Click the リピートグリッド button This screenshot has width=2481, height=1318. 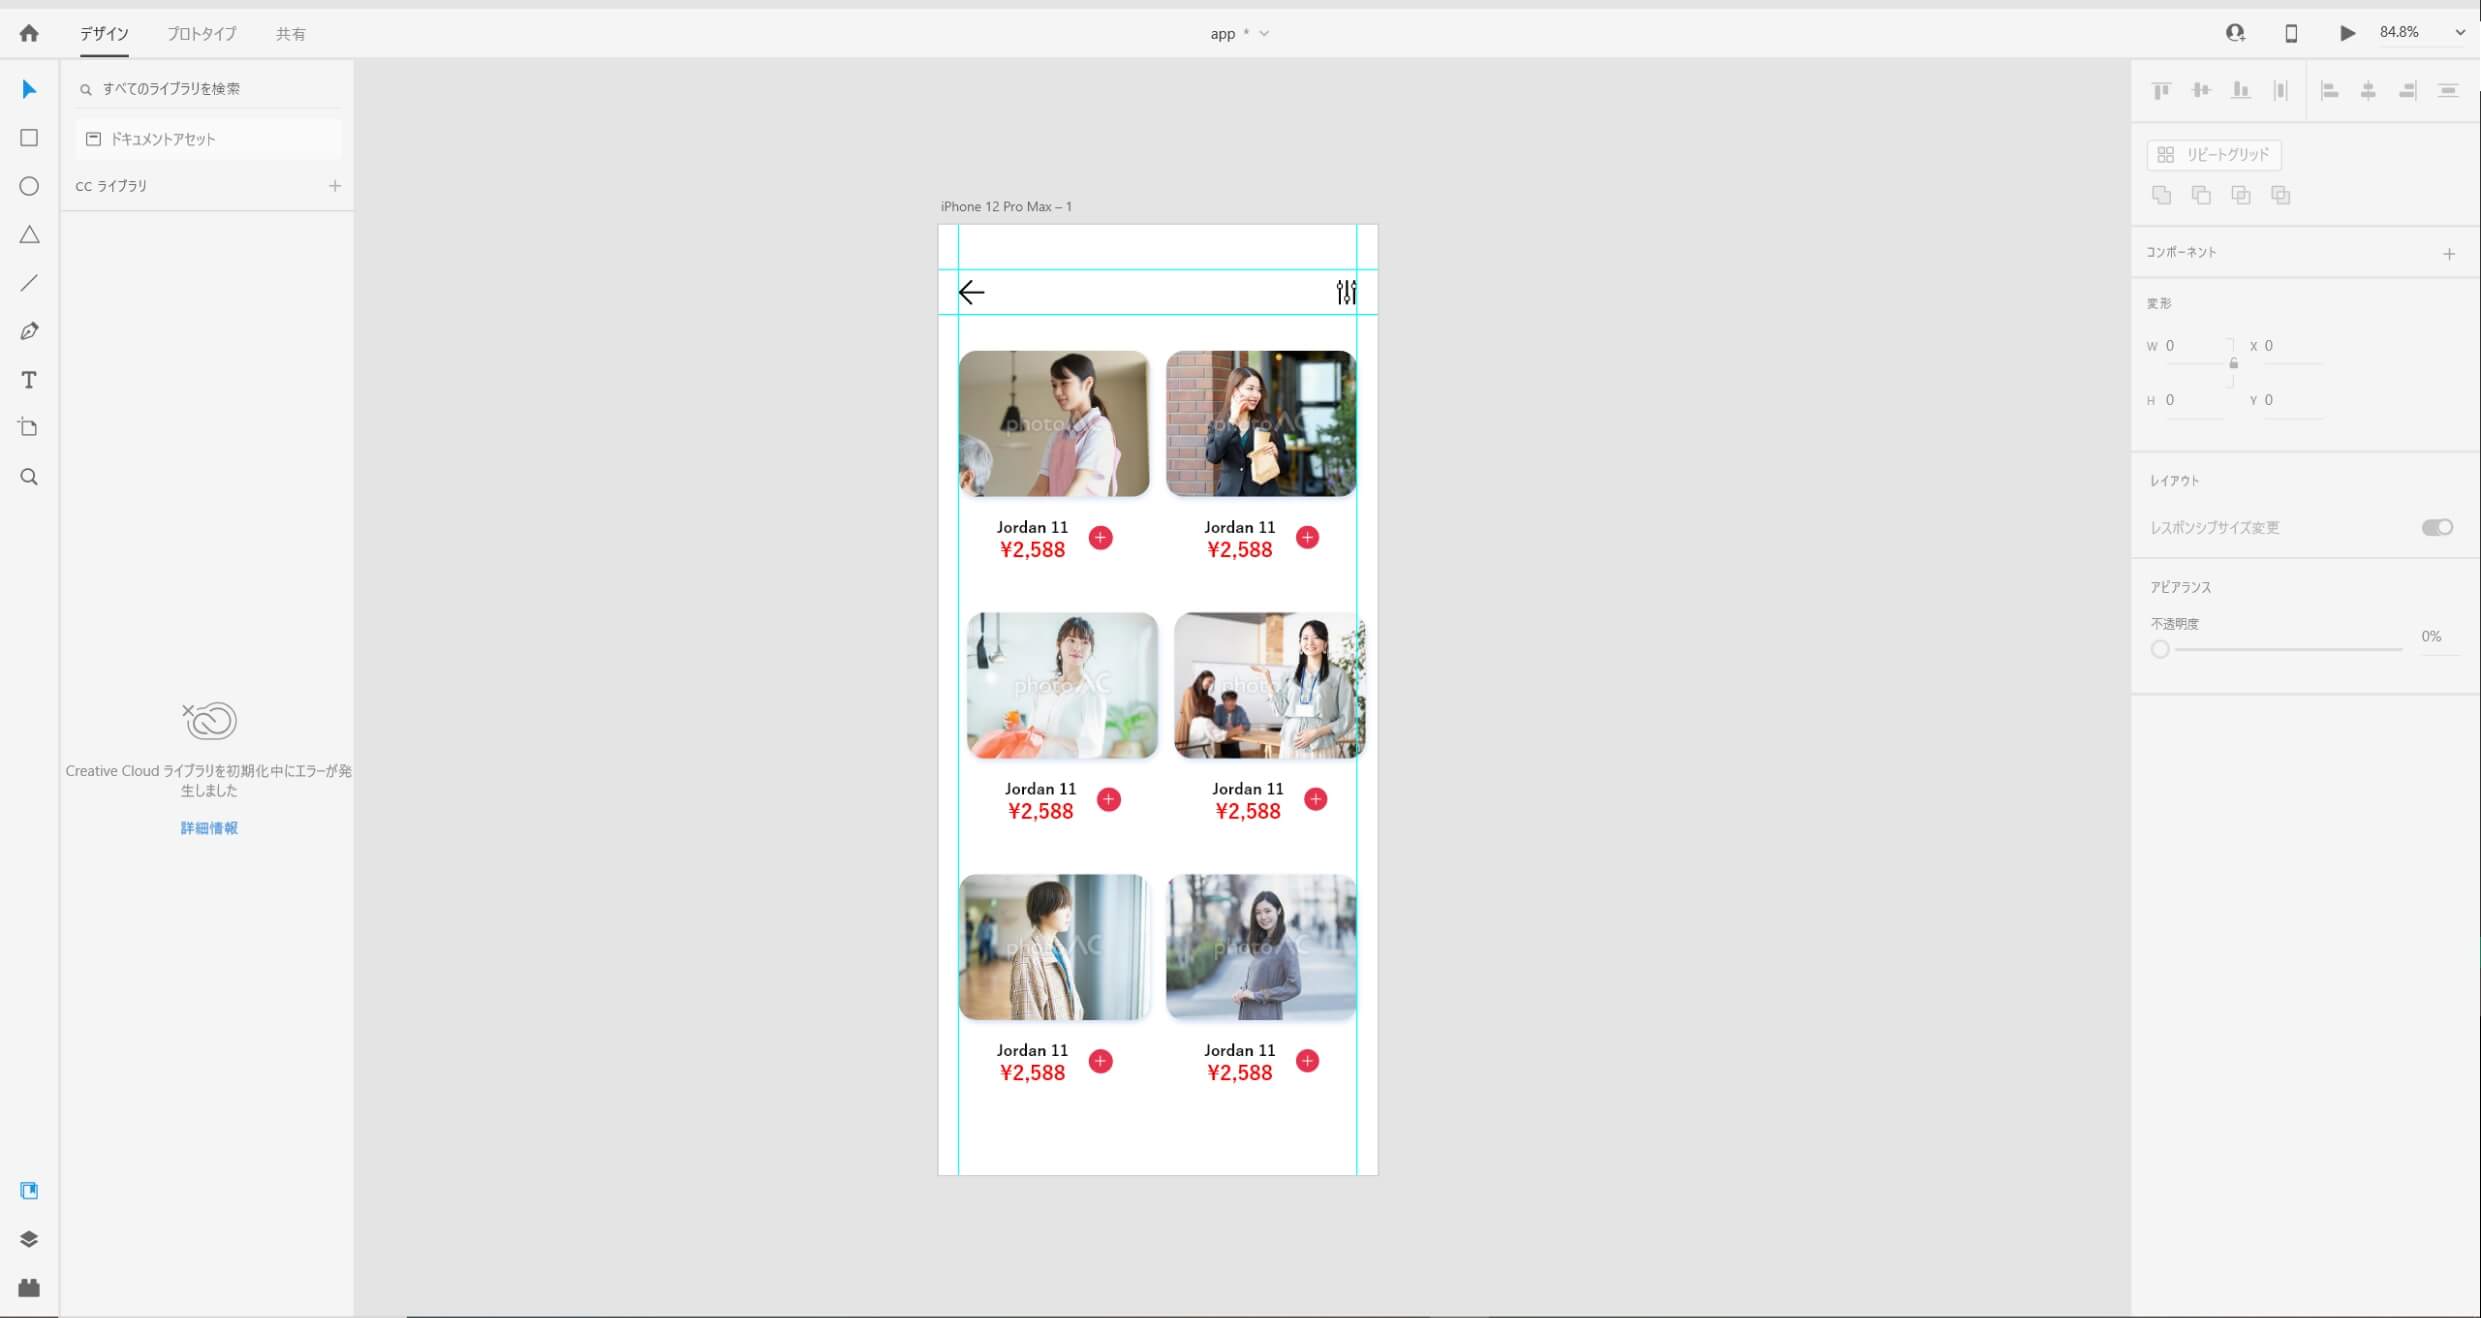coord(2214,155)
